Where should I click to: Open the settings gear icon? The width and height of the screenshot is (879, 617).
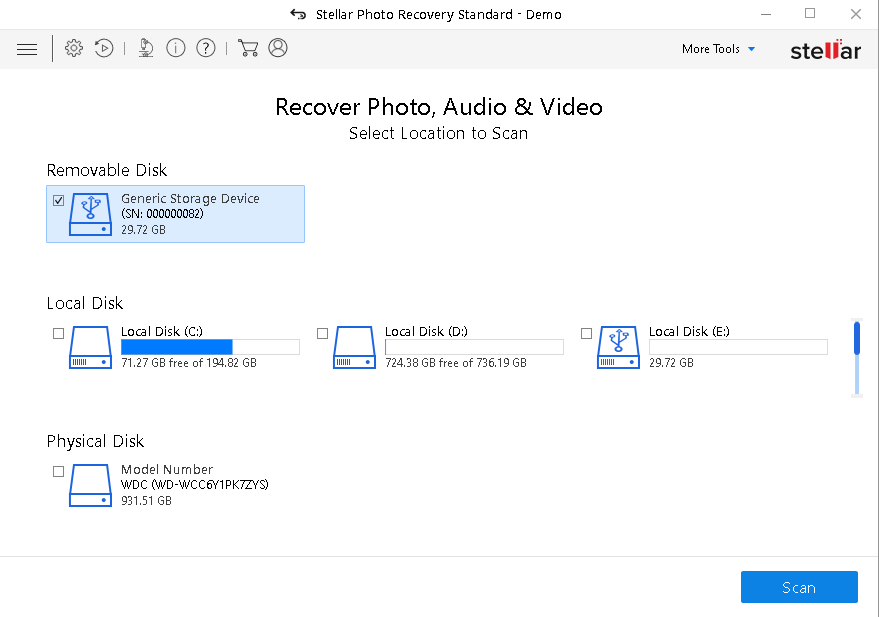pos(73,48)
